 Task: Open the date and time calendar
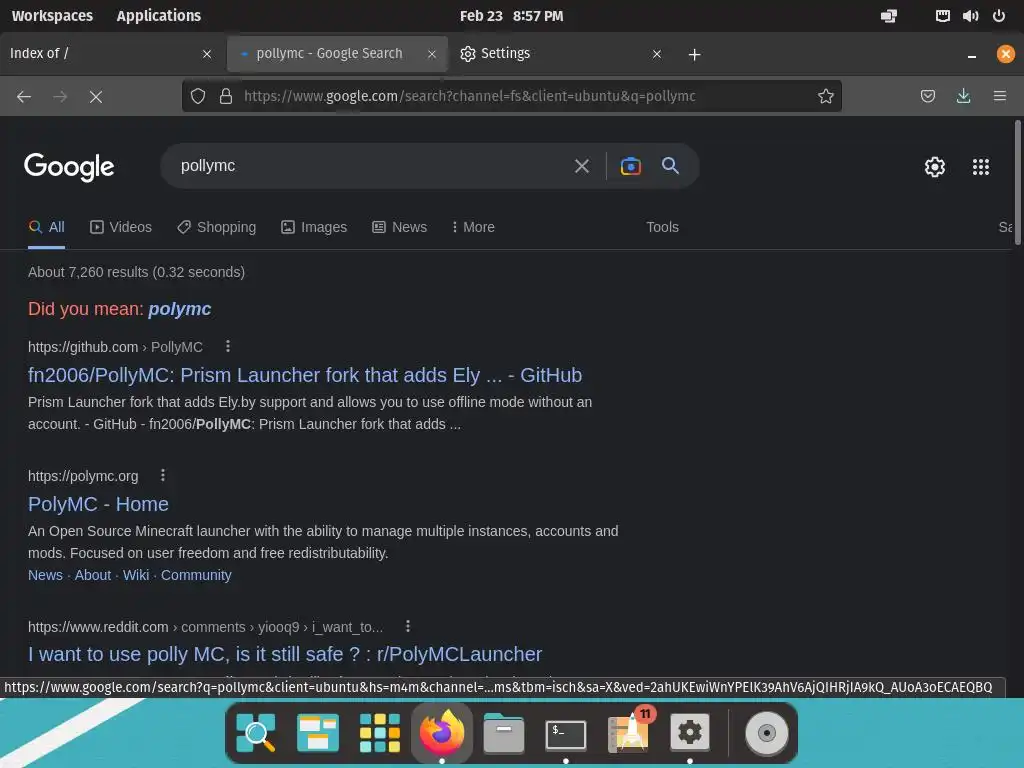[511, 16]
